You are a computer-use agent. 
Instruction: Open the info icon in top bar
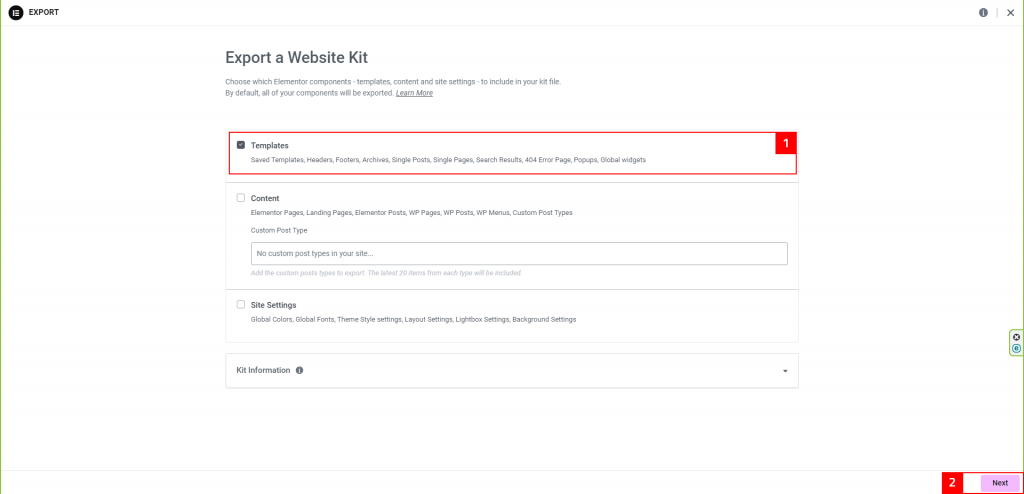pos(984,12)
